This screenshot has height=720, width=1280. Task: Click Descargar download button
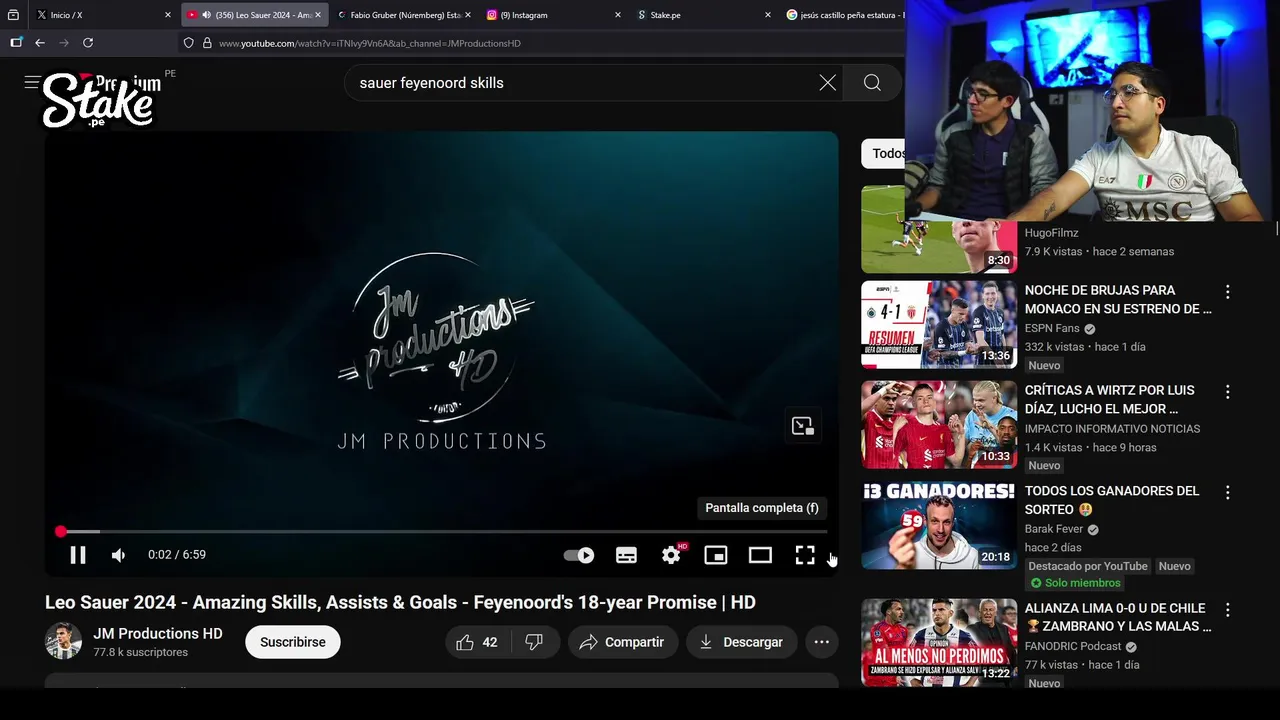[x=741, y=642]
